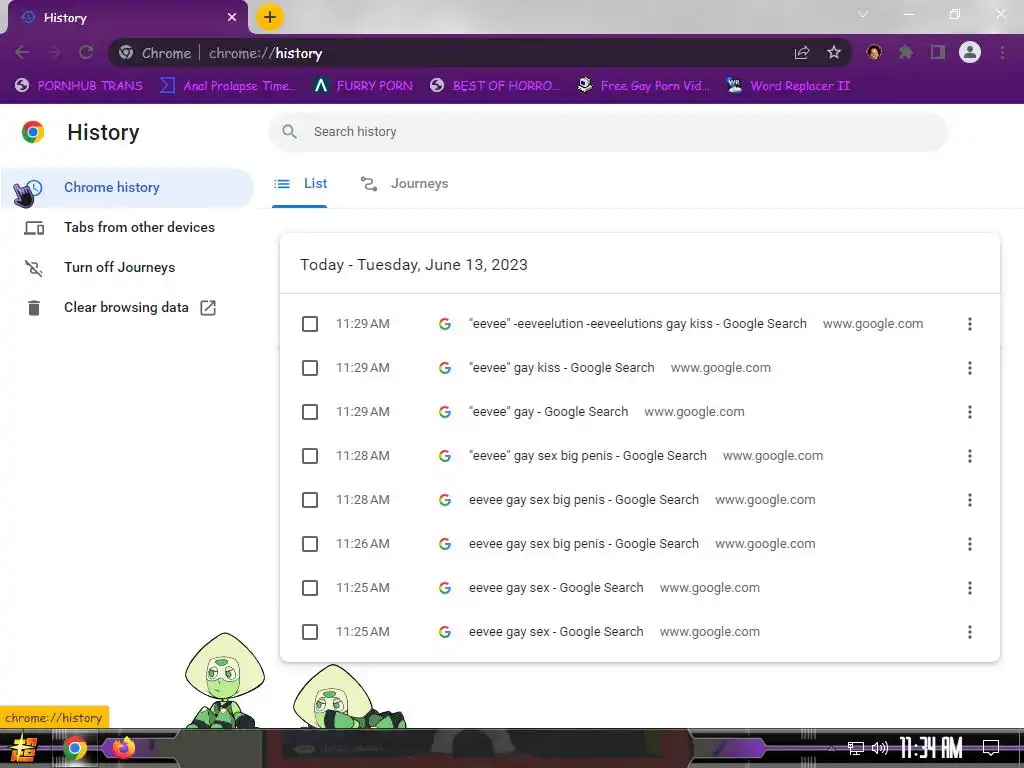The height and width of the screenshot is (768, 1024).
Task: Open the PORNHUB TRANS bookmark
Action: [79, 86]
